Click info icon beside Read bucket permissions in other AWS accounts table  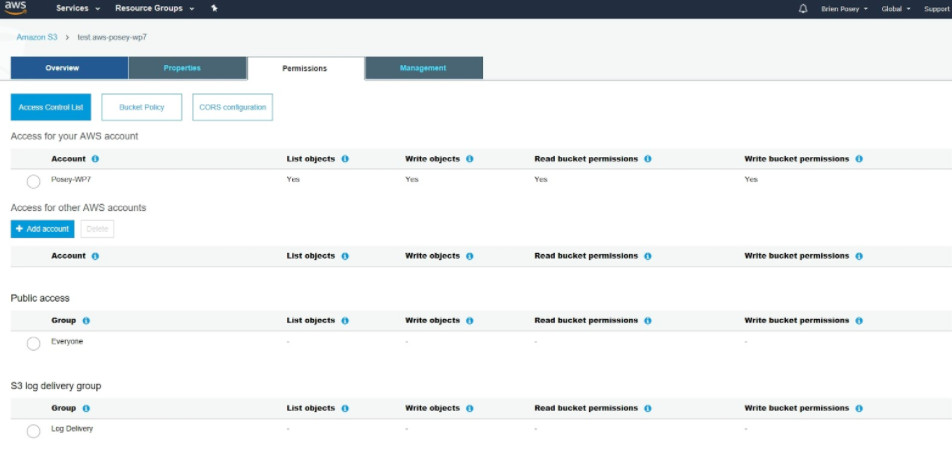click(x=647, y=256)
